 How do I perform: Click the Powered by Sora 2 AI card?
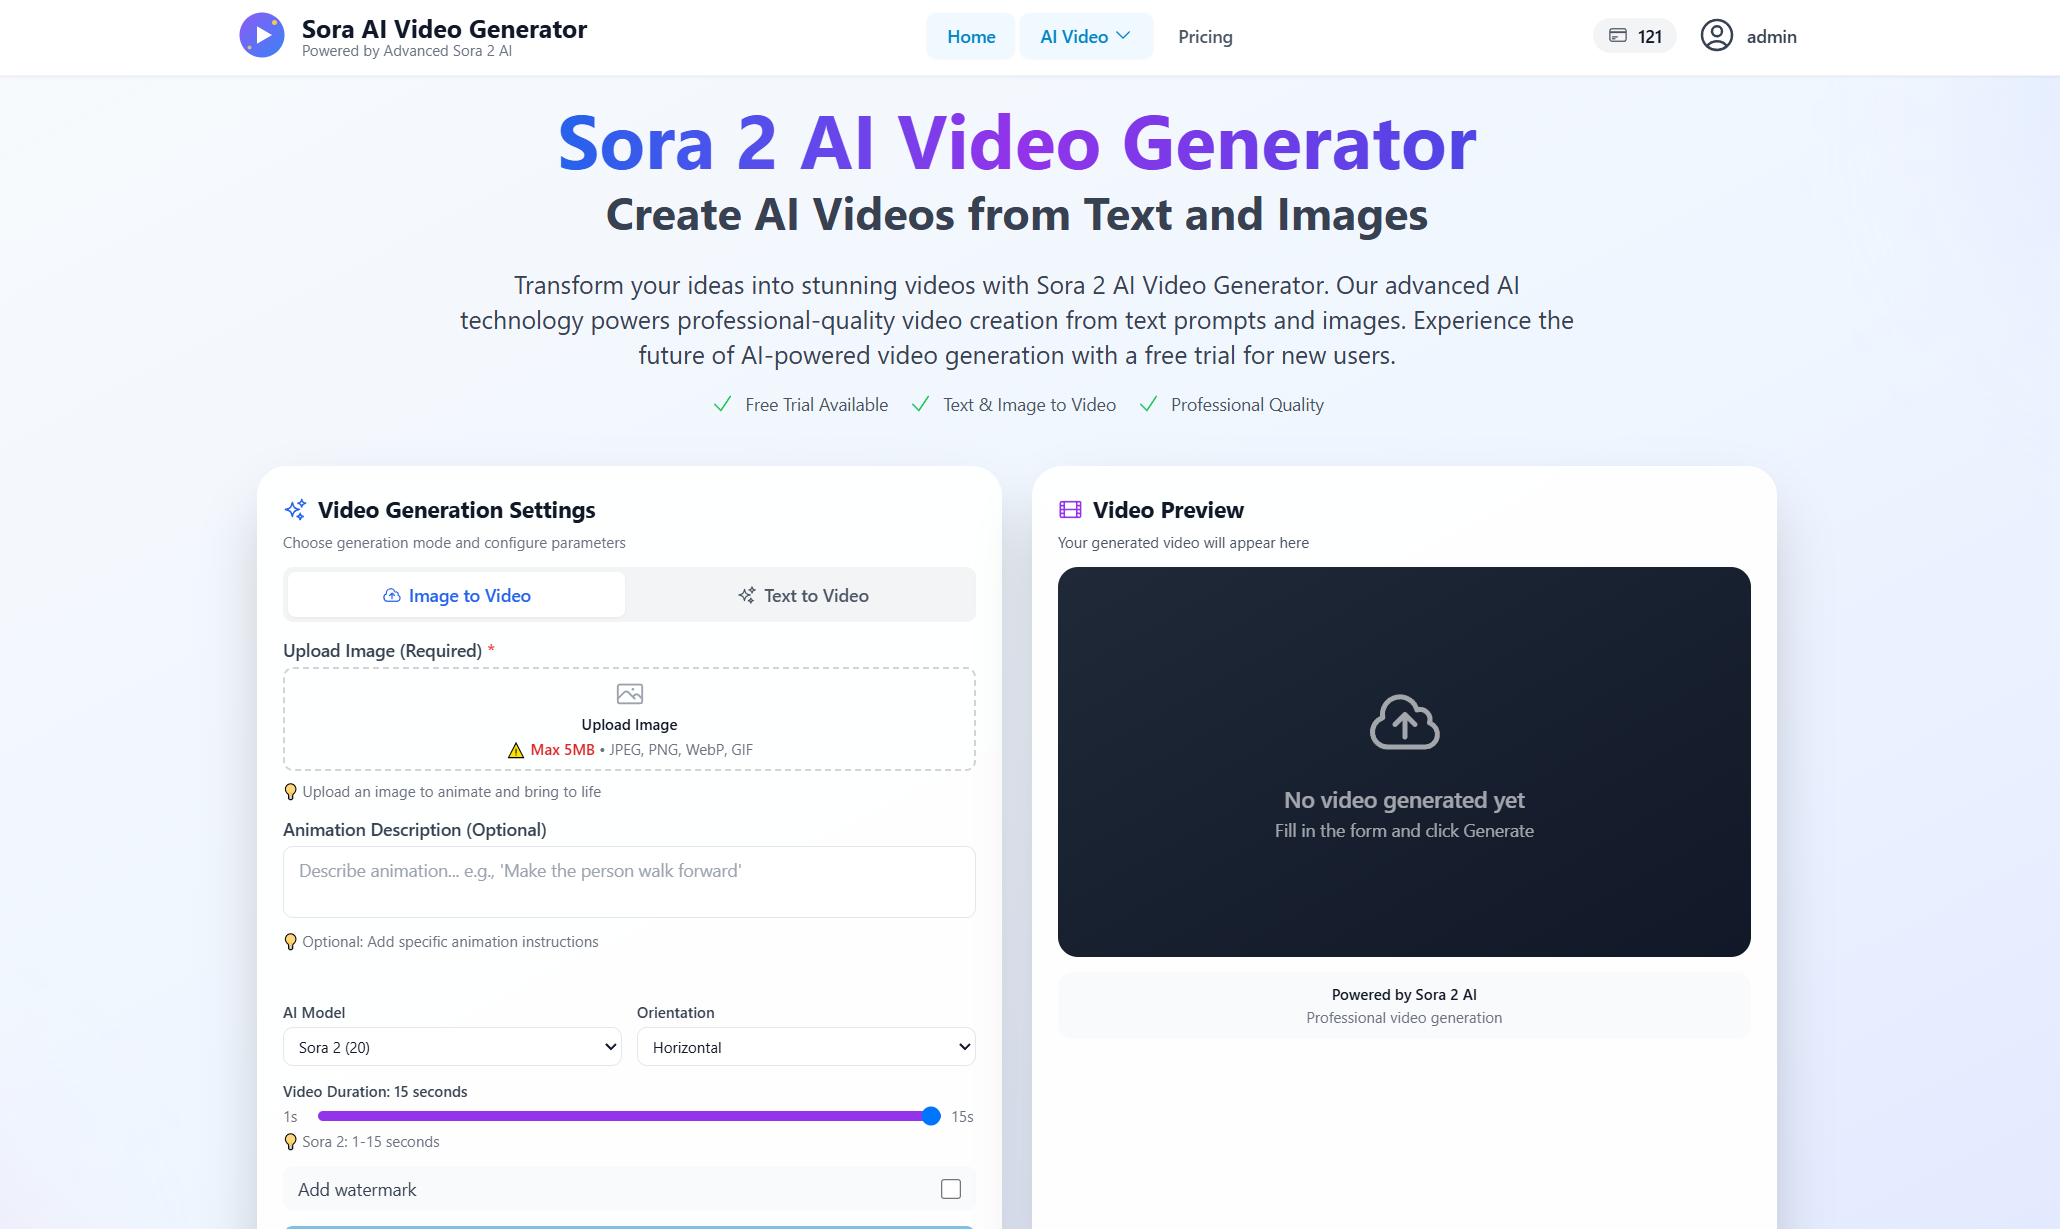tap(1404, 1006)
